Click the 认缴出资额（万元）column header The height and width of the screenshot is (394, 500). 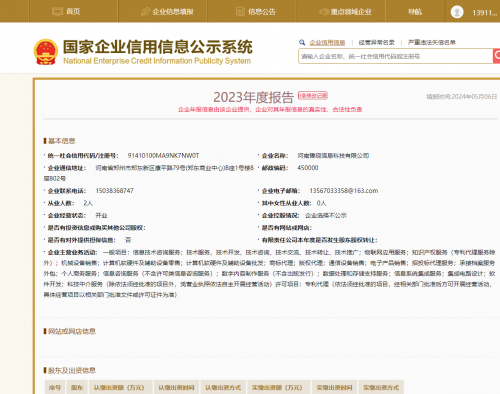click(x=119, y=387)
